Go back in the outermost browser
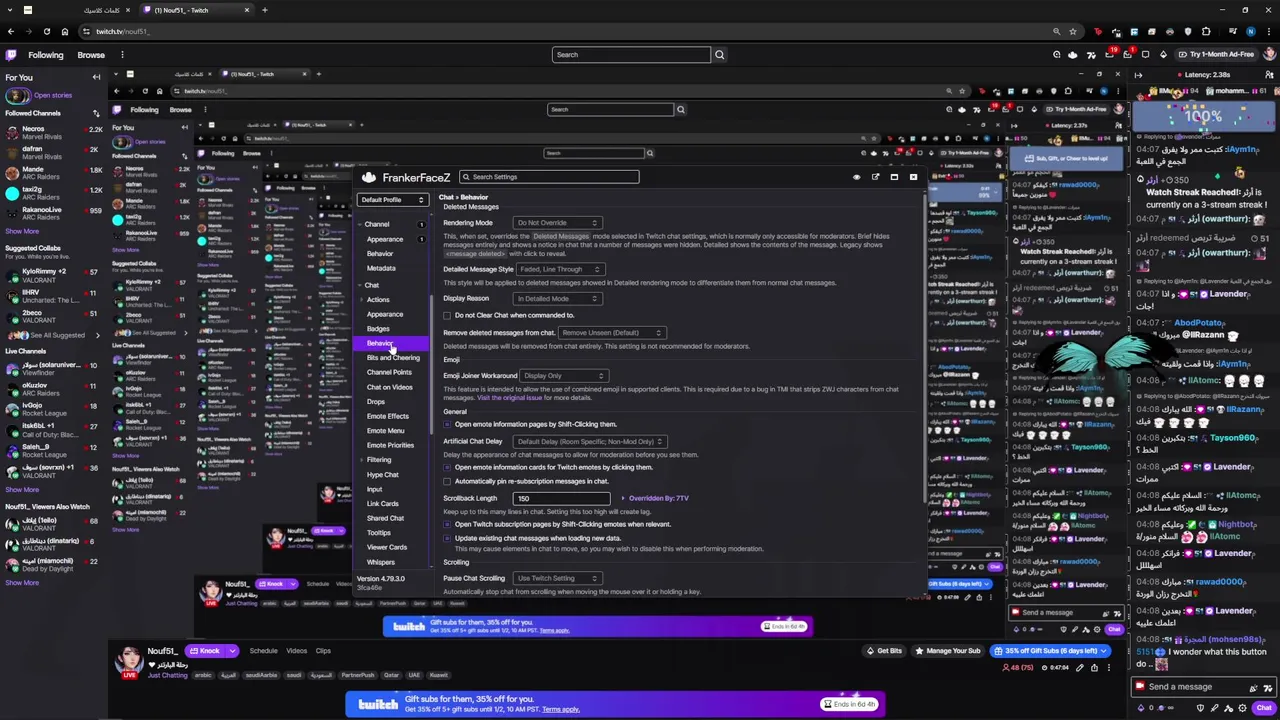The width and height of the screenshot is (1280, 720). click(x=10, y=31)
